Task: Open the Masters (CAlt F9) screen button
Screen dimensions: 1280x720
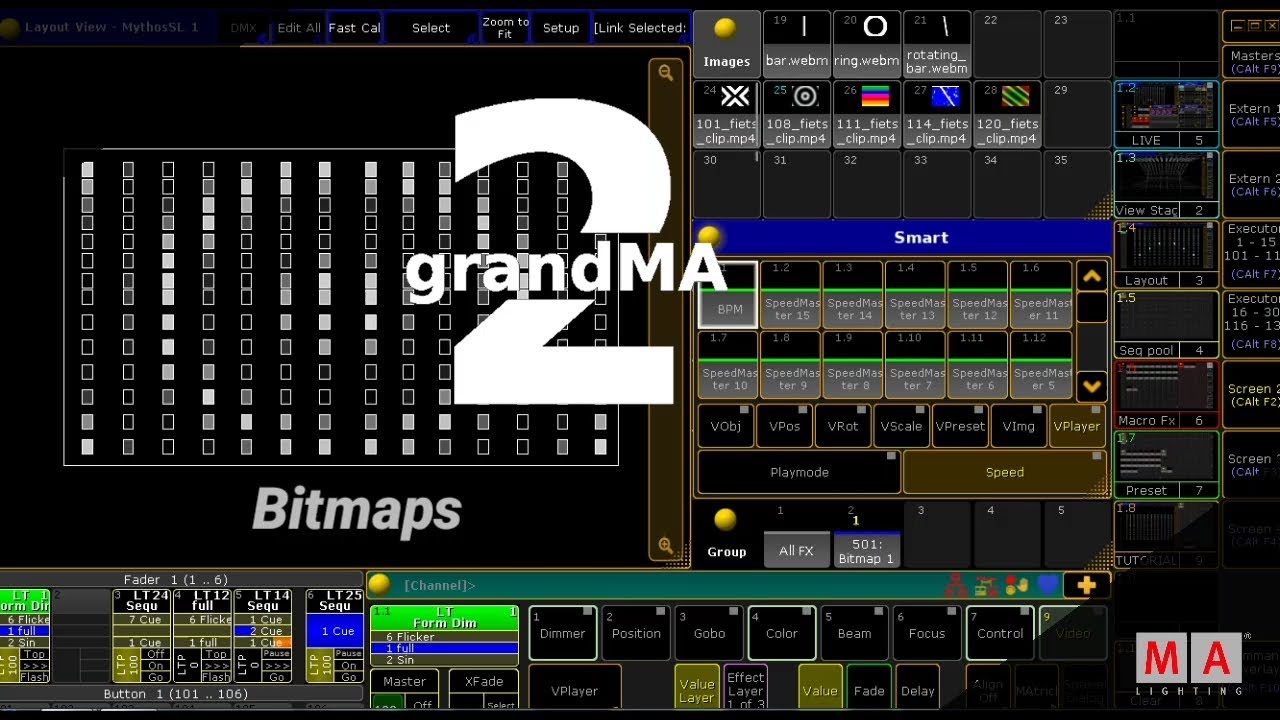Action: [x=1254, y=62]
